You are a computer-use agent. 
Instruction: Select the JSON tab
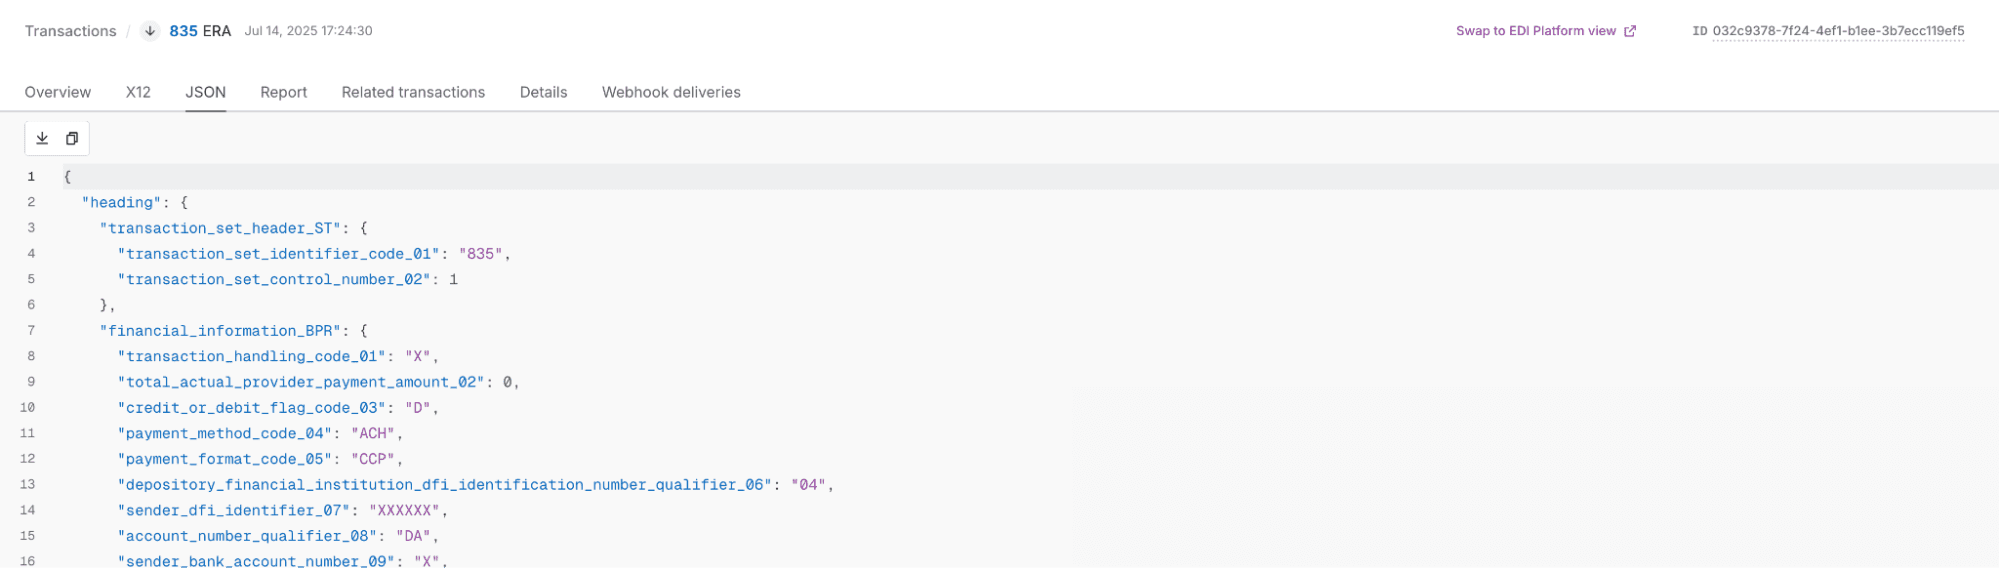coord(205,92)
